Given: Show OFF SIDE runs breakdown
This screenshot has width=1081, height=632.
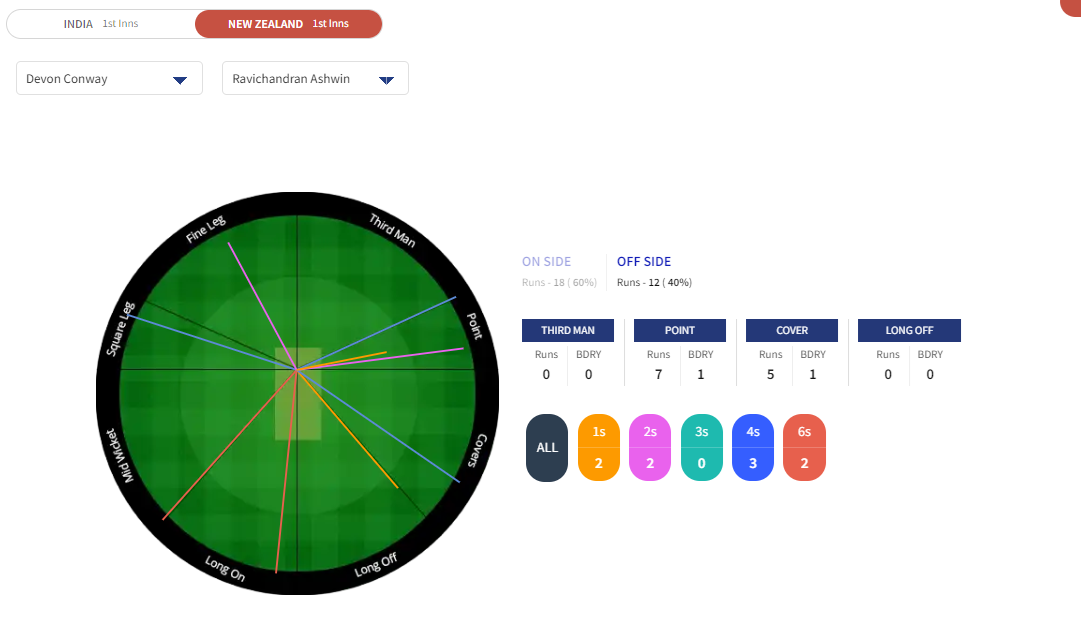Looking at the screenshot, I should point(644,262).
